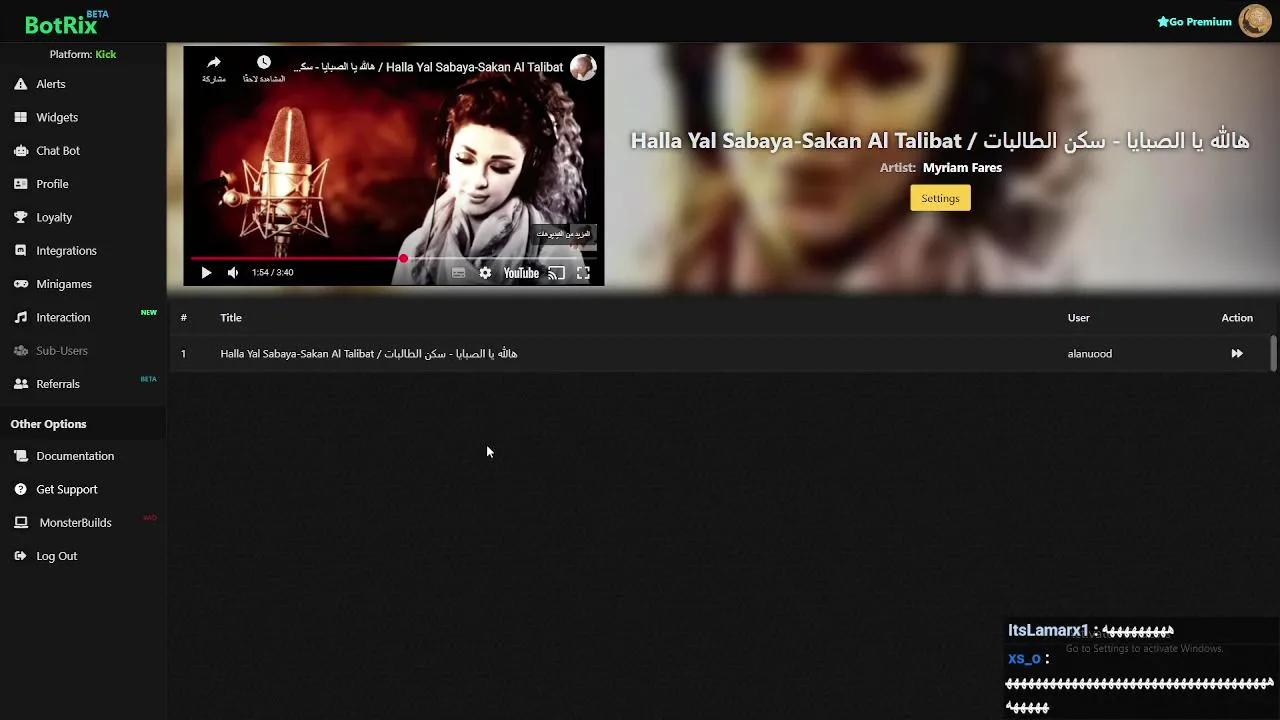The width and height of the screenshot is (1280, 720).
Task: Click the More videos overlay label
Action: [564, 234]
